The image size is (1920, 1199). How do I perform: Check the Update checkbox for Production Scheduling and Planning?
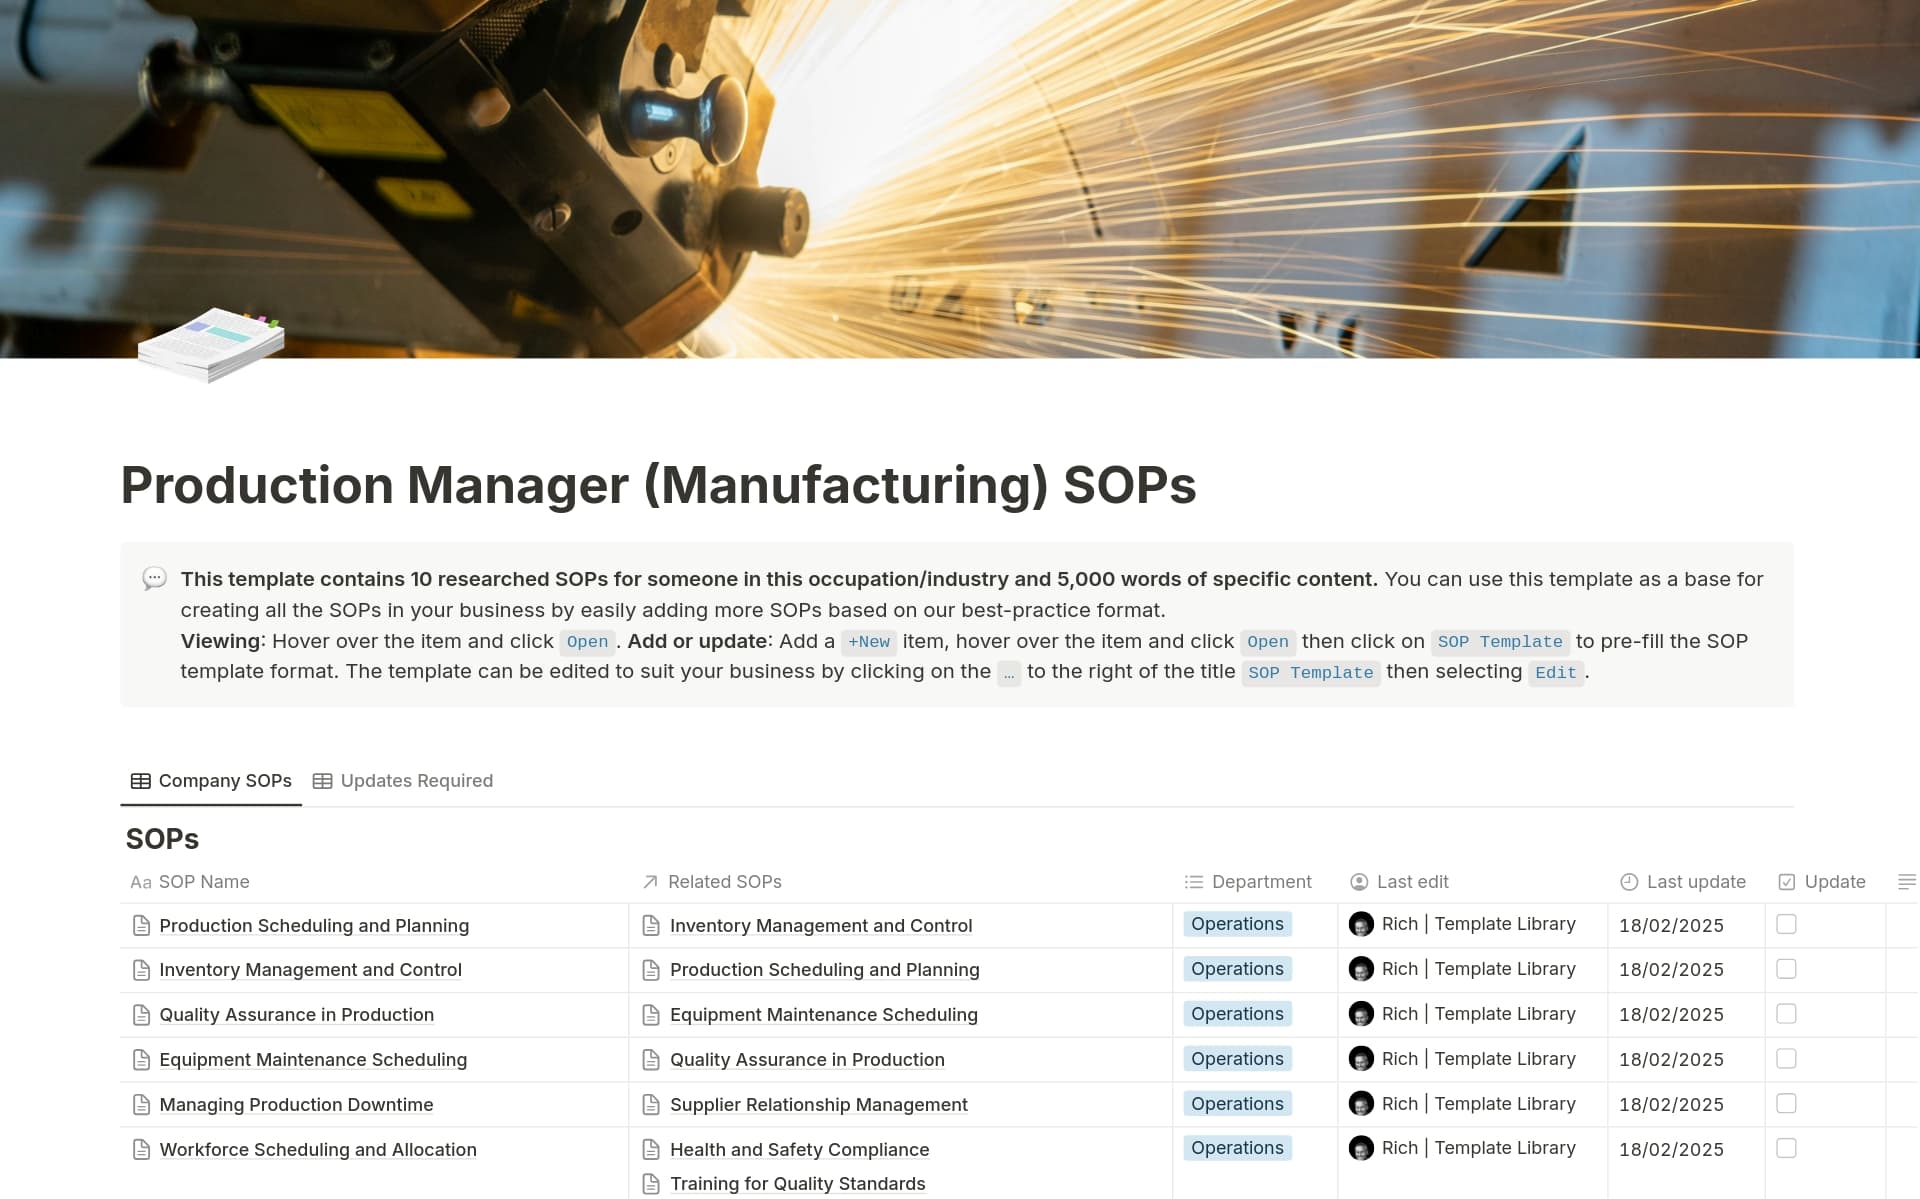pyautogui.click(x=1785, y=925)
